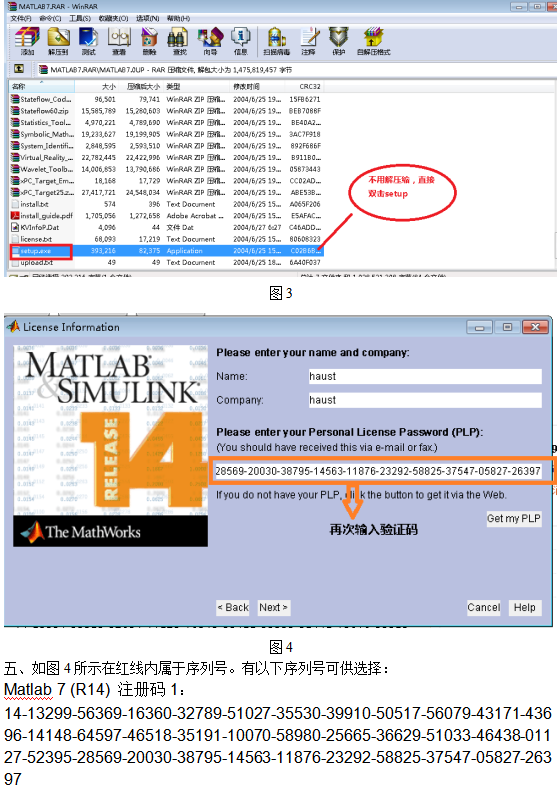Sort by the 修改时间 column header

(x=258, y=86)
